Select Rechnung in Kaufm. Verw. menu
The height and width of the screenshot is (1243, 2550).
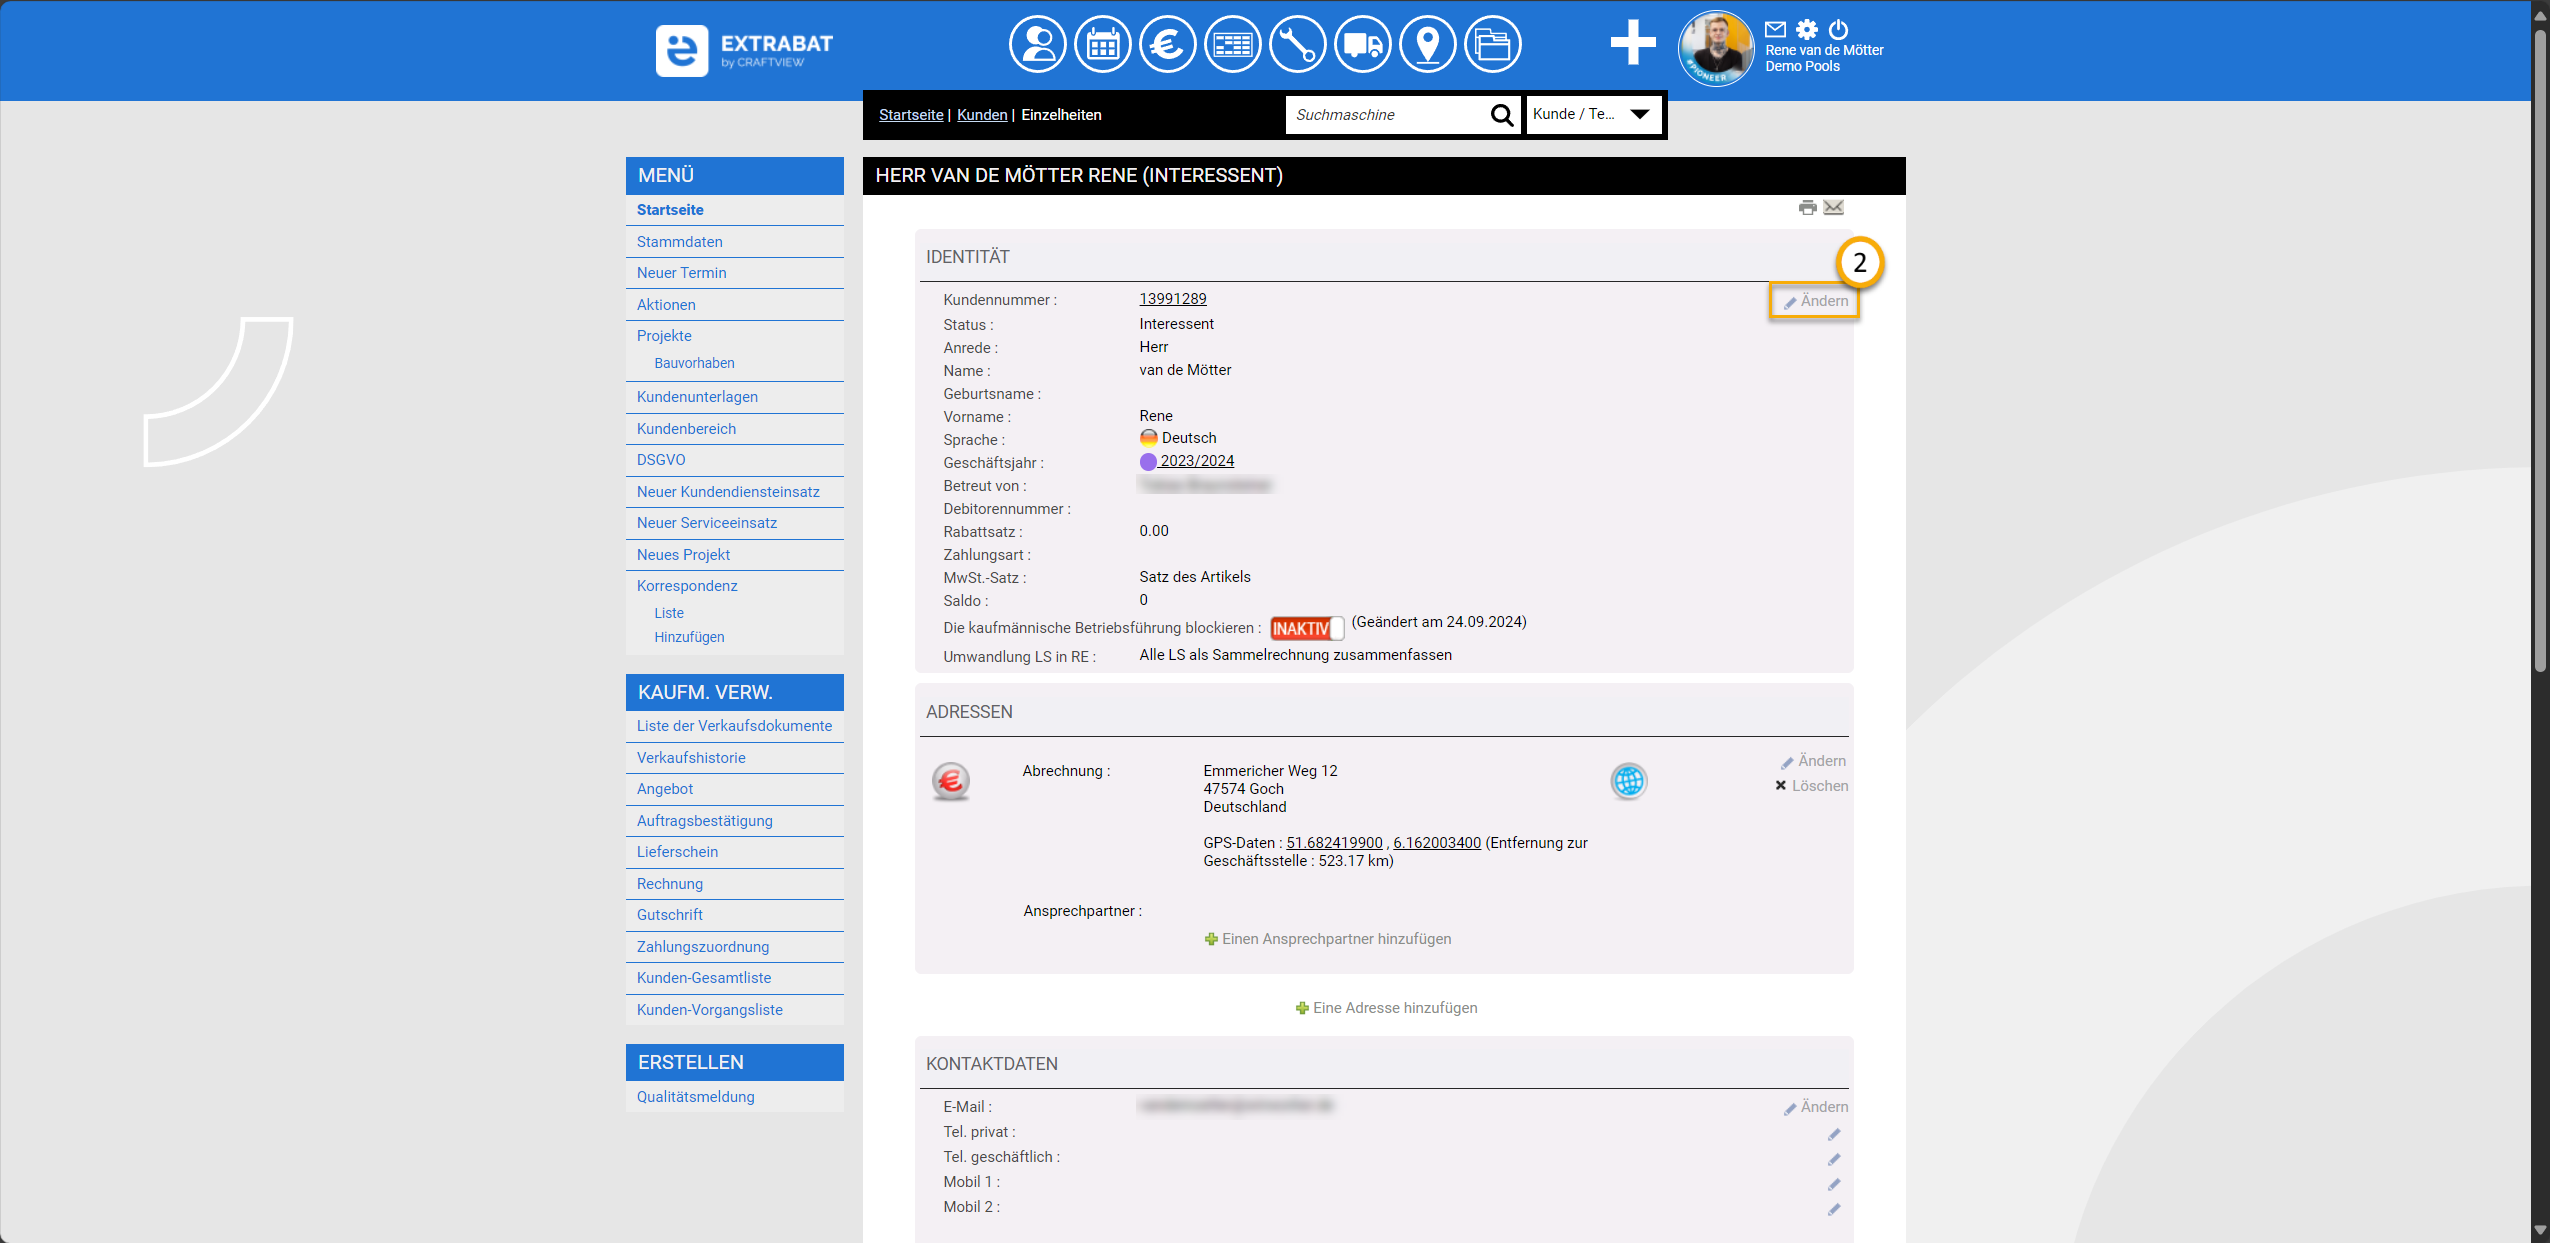pyautogui.click(x=669, y=884)
